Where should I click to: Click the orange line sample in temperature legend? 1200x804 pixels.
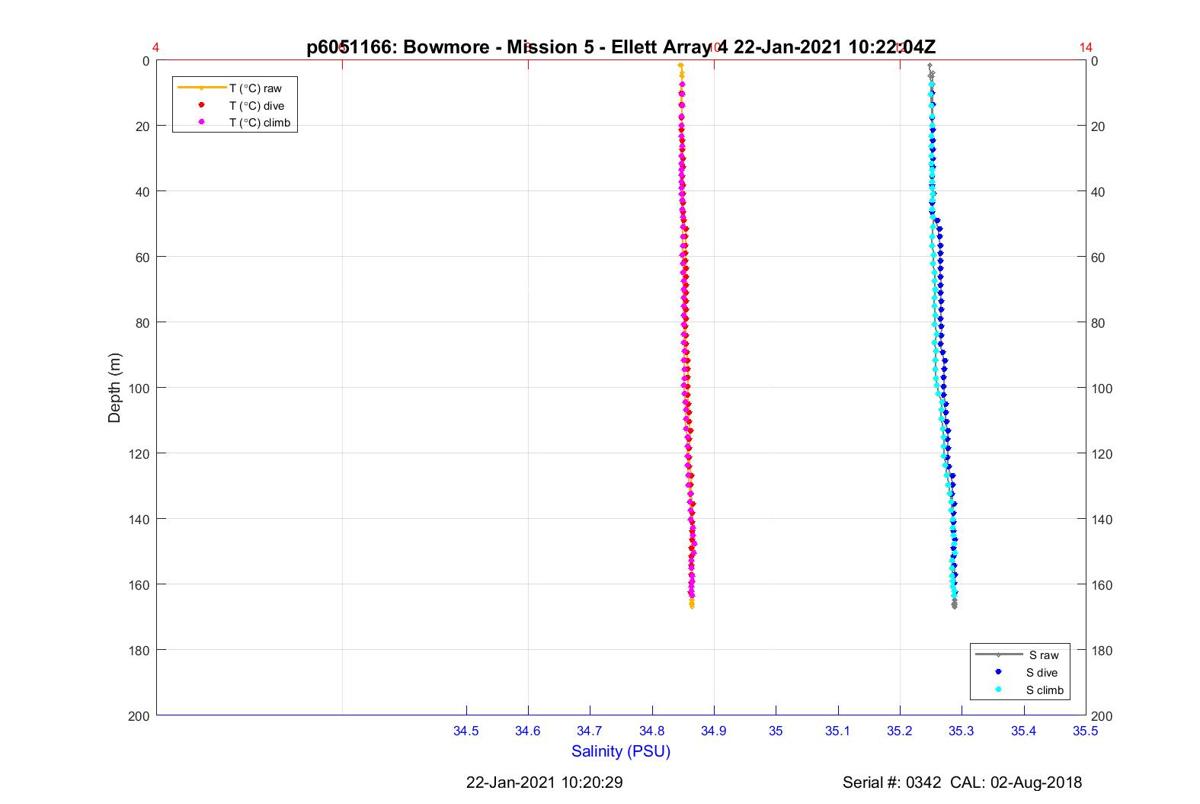201,88
